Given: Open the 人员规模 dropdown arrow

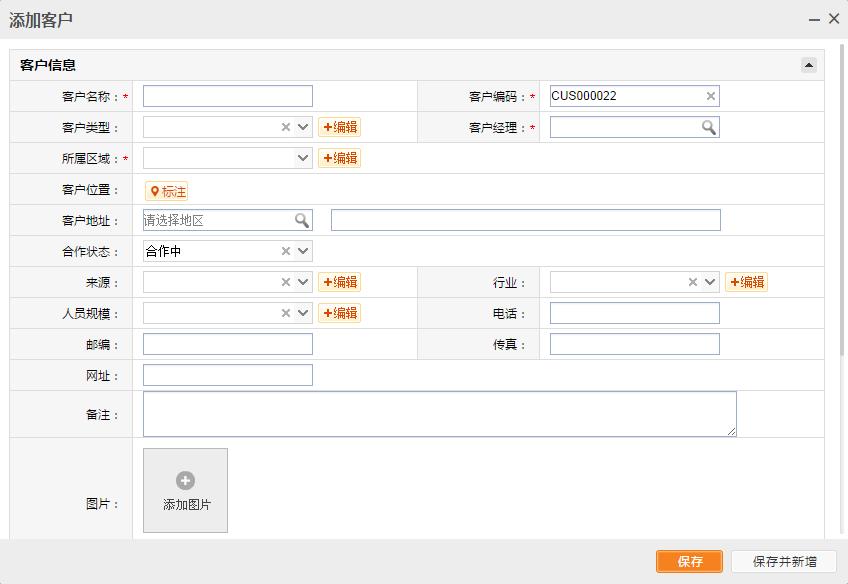Looking at the screenshot, I should (x=303, y=313).
